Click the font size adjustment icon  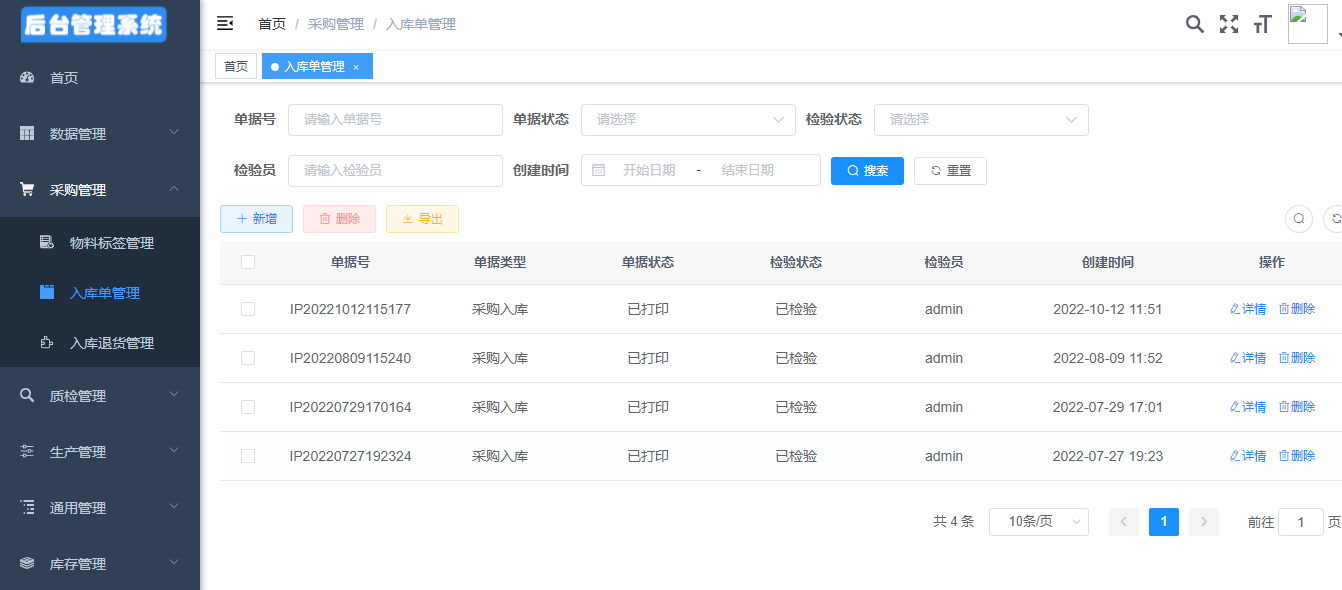pos(1262,24)
